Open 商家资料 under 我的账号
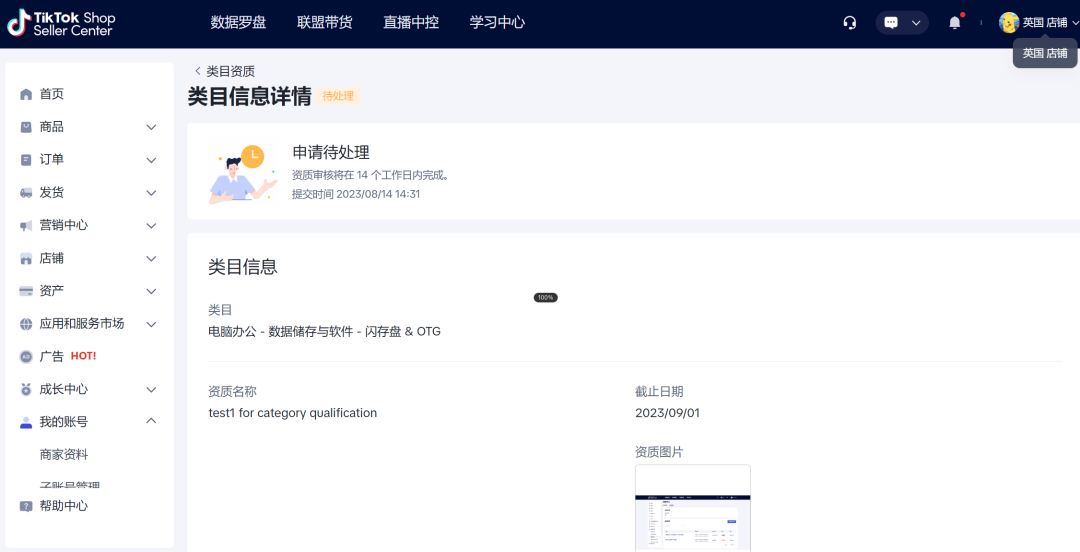The height and width of the screenshot is (552, 1080). click(64, 455)
